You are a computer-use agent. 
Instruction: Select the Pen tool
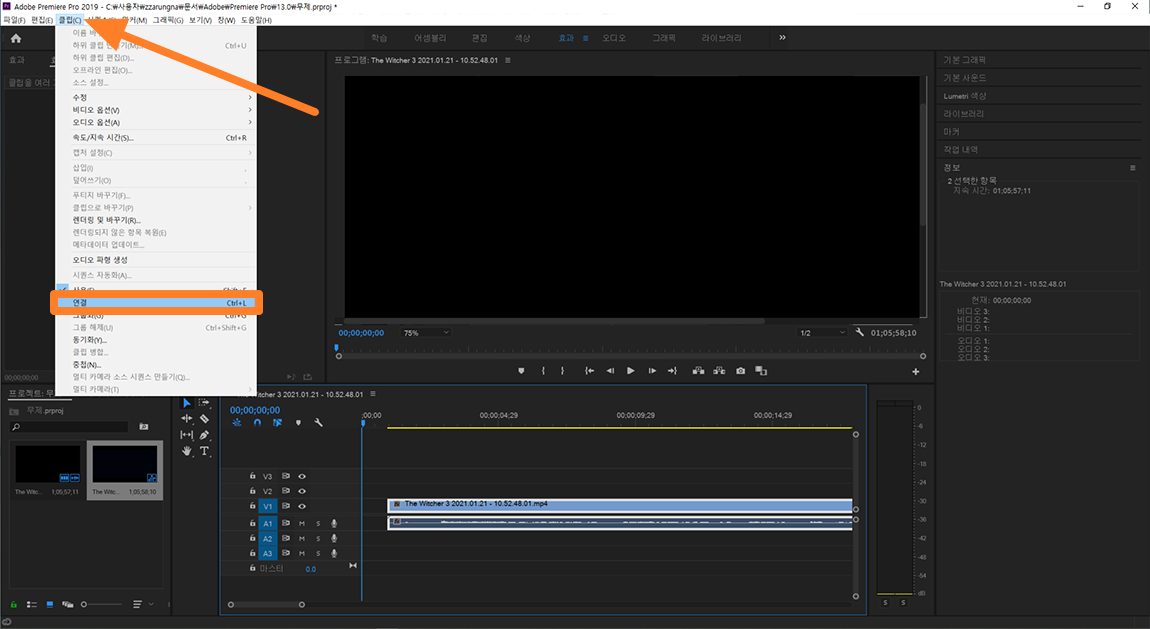[205, 435]
